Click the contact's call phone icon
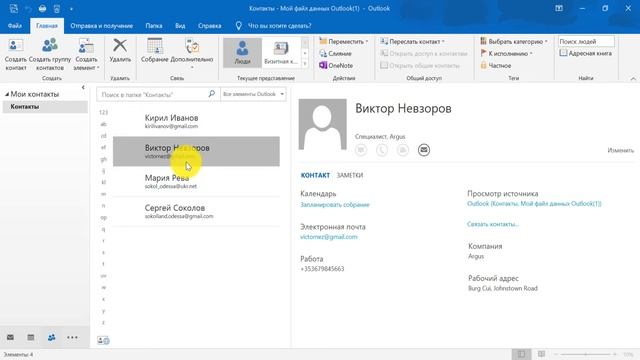 tap(382, 150)
